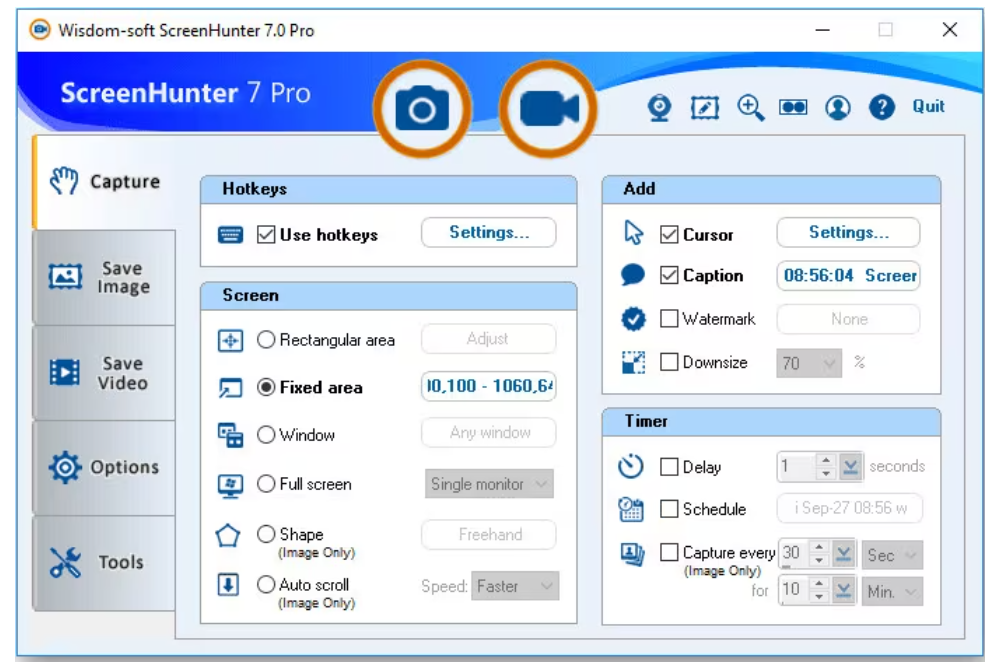Increase Delay seconds with up stepper
Viewport: 1002px width, 669px height.
click(x=826, y=459)
